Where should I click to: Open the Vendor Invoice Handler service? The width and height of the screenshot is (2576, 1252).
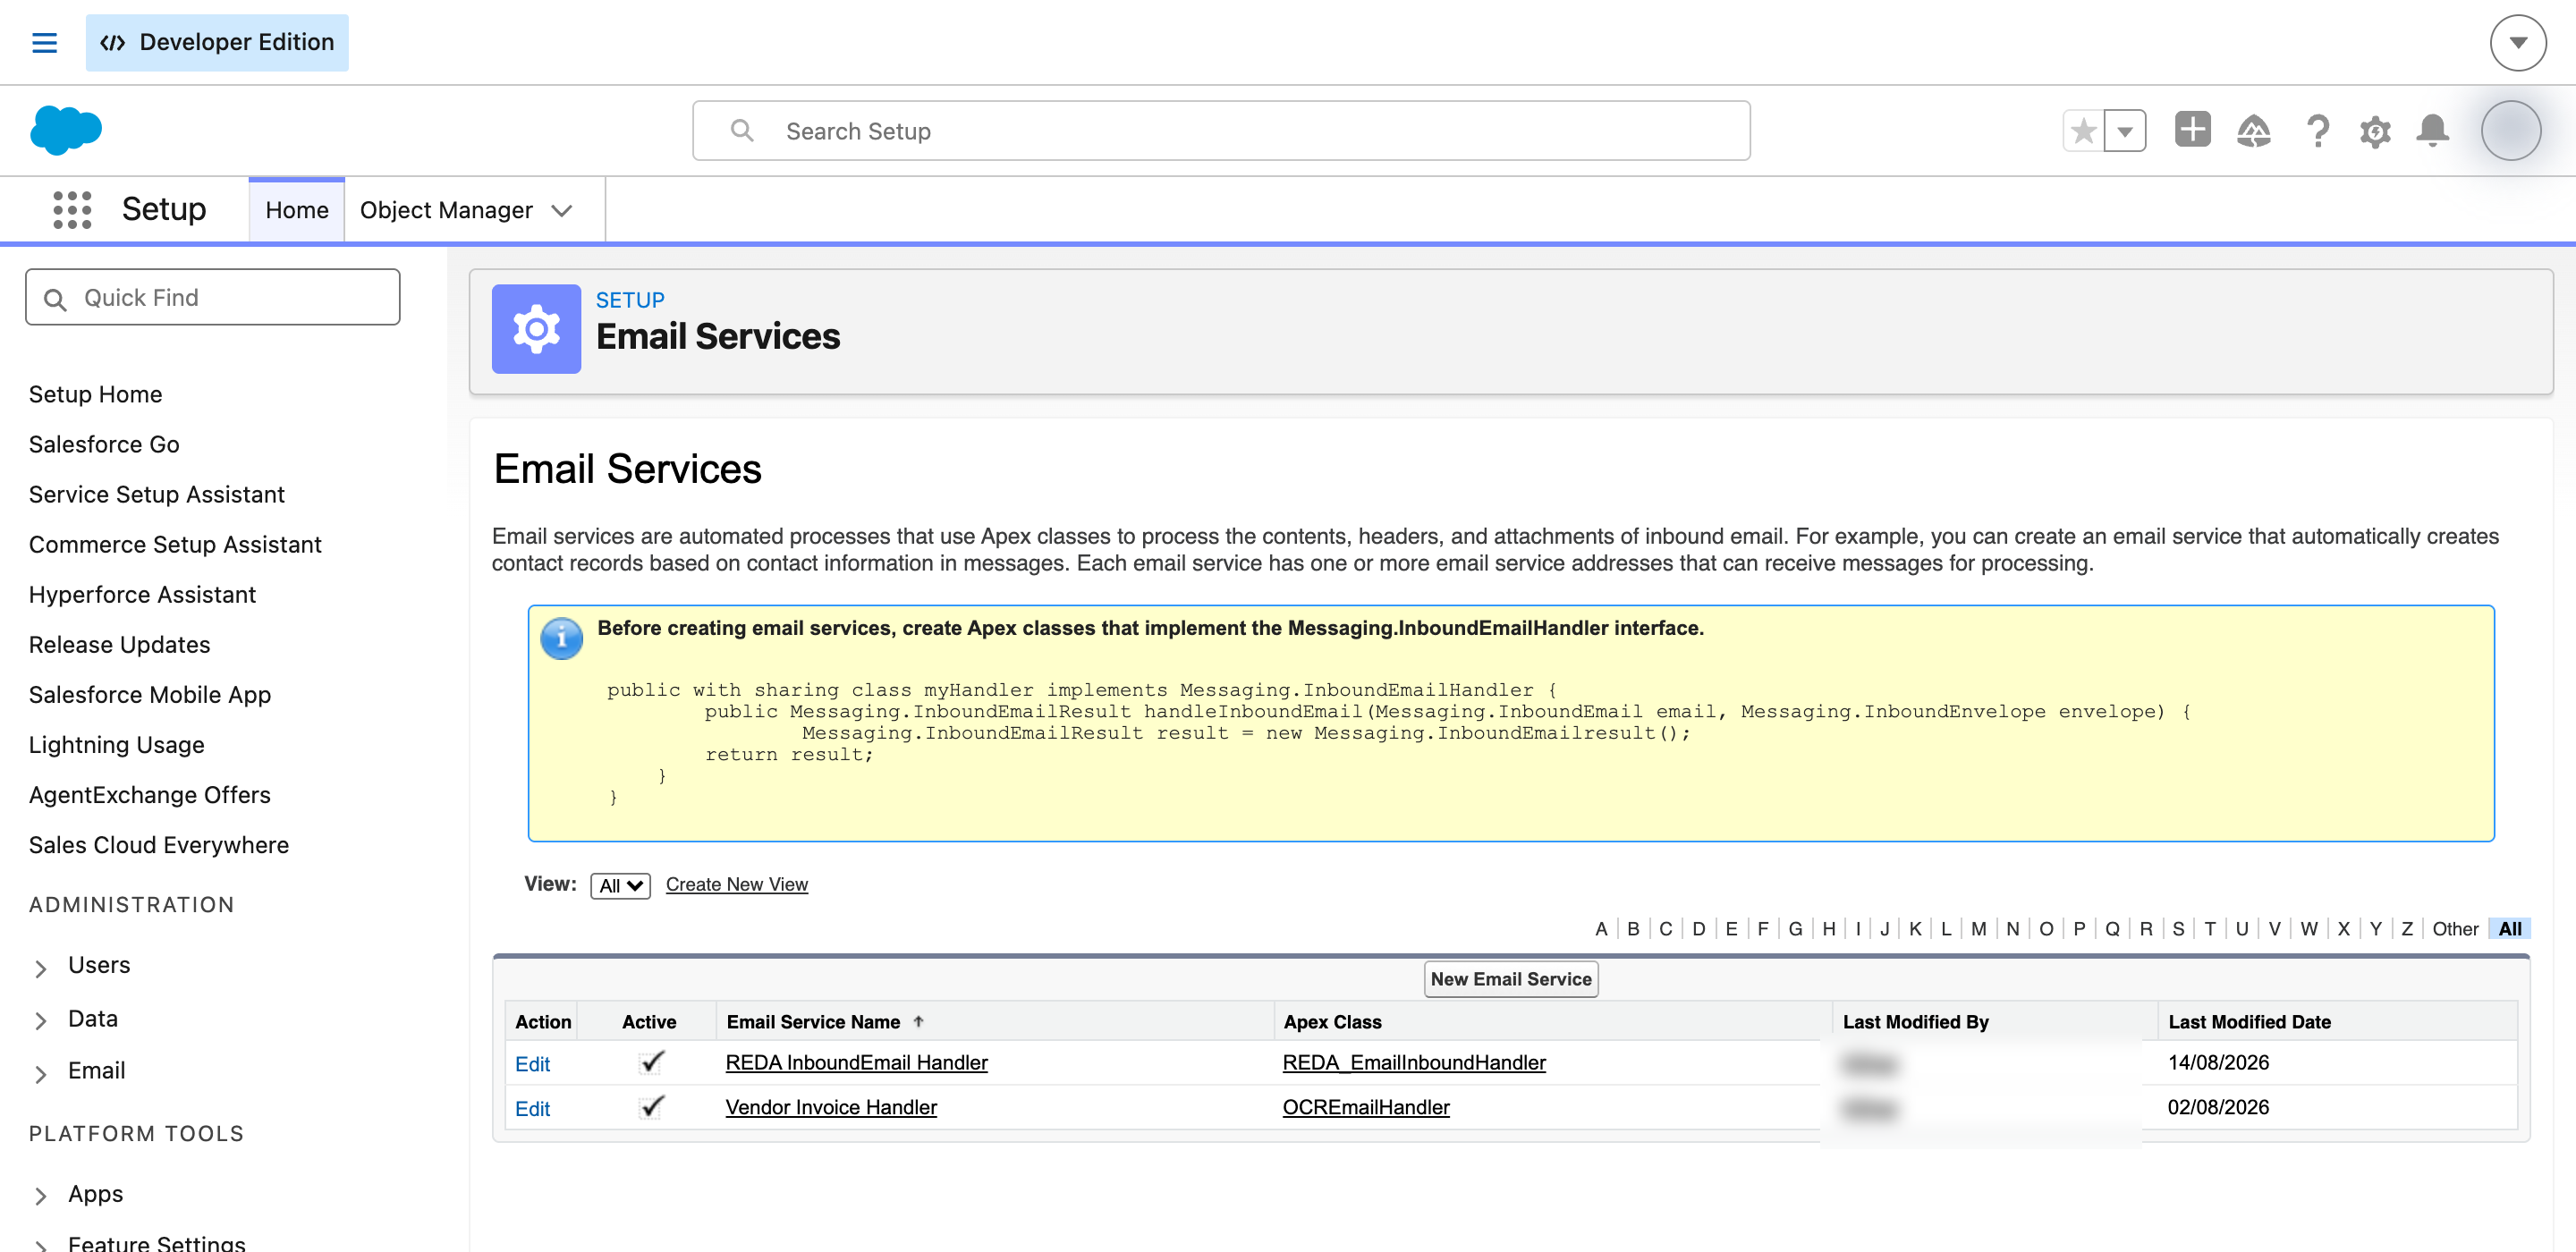pos(831,1107)
